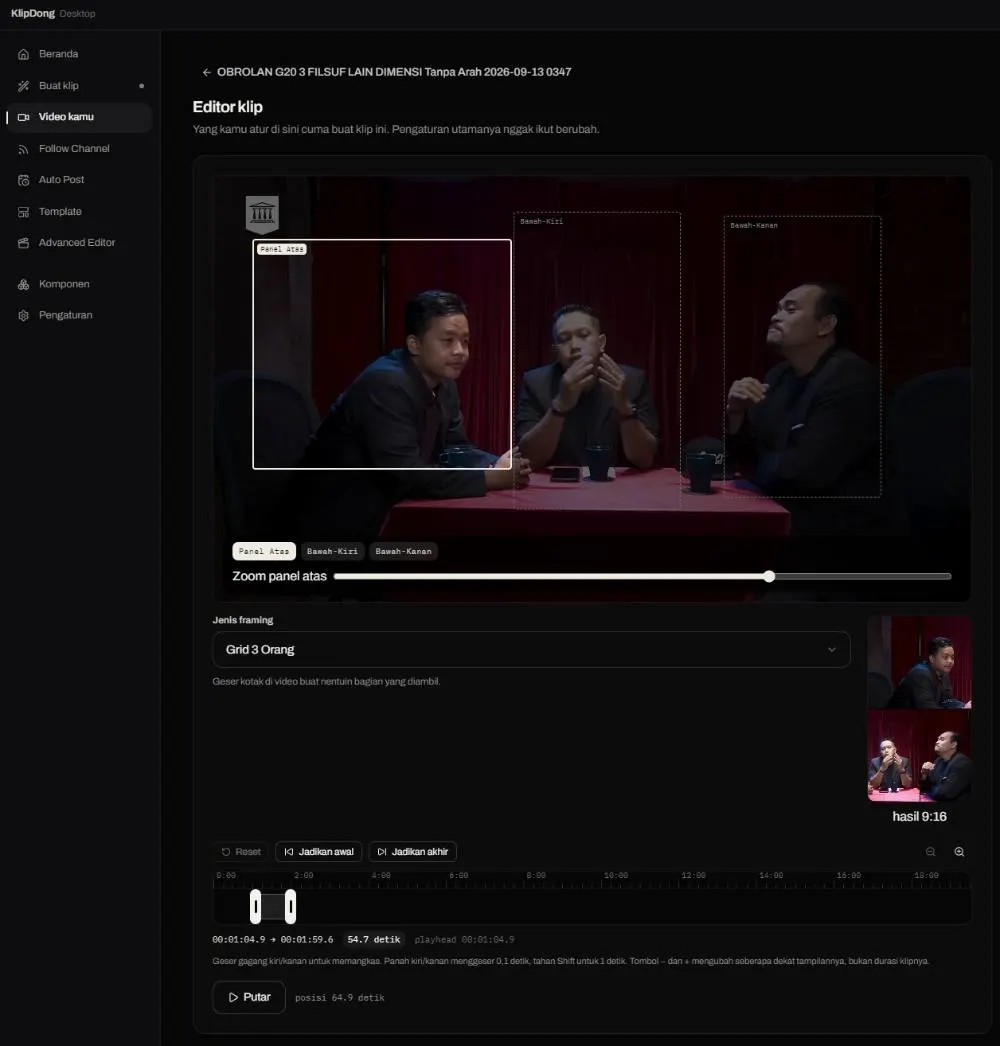Click the Follow Channel feed icon
Viewport: 1000px width, 1046px height.
[x=23, y=149]
